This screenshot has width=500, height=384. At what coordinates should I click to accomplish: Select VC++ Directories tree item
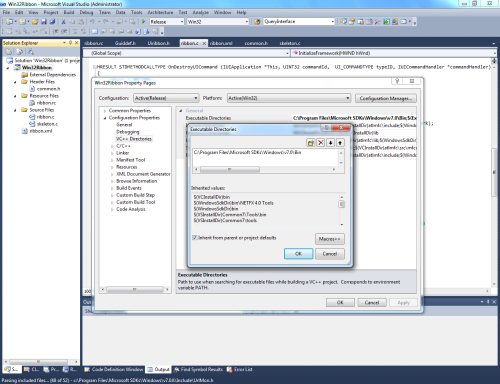point(134,139)
